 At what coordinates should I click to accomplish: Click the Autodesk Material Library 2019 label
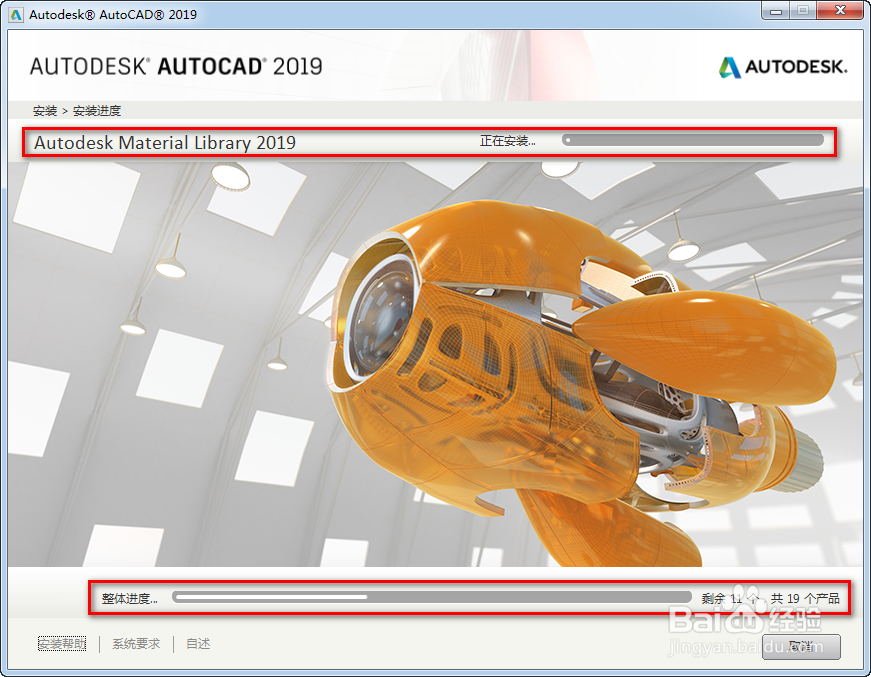165,143
